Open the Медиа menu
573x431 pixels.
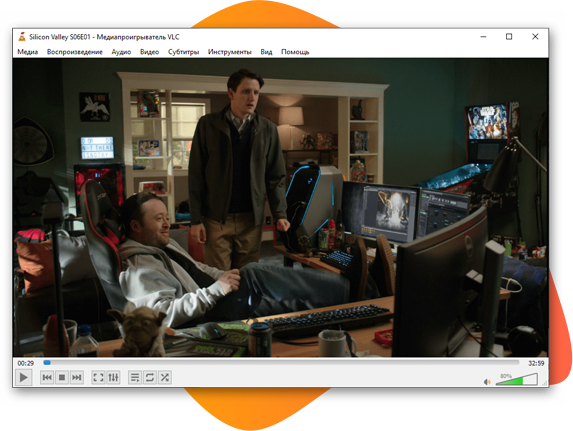pos(28,52)
